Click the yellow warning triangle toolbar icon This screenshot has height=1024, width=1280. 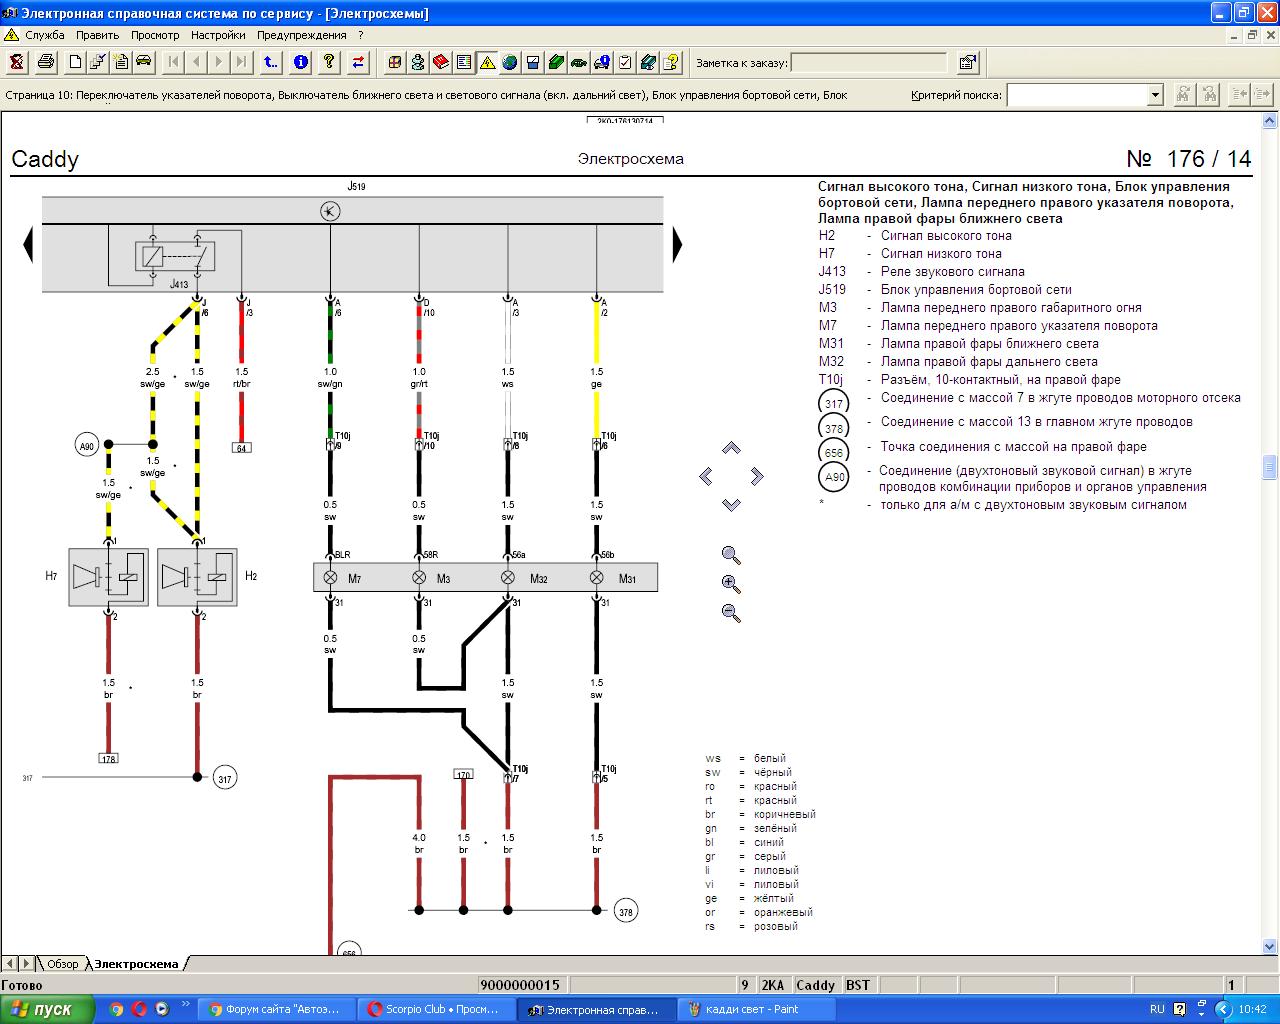tap(487, 62)
